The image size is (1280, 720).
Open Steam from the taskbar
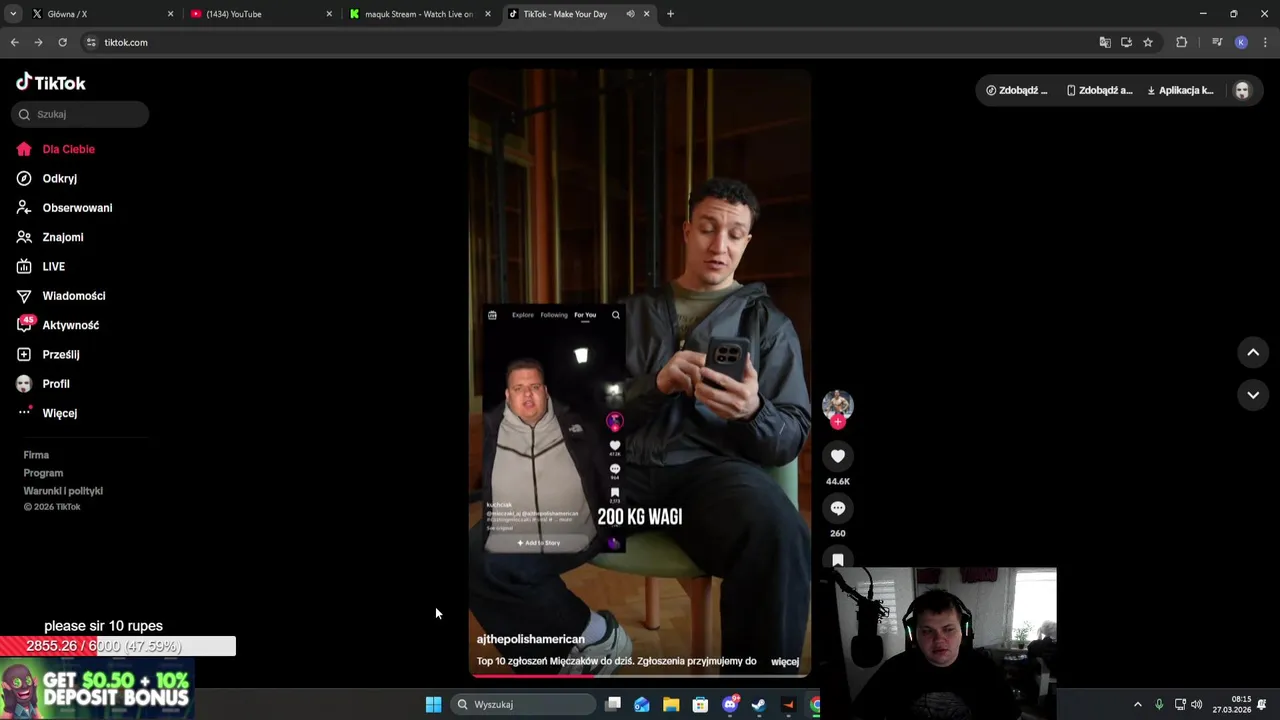759,704
